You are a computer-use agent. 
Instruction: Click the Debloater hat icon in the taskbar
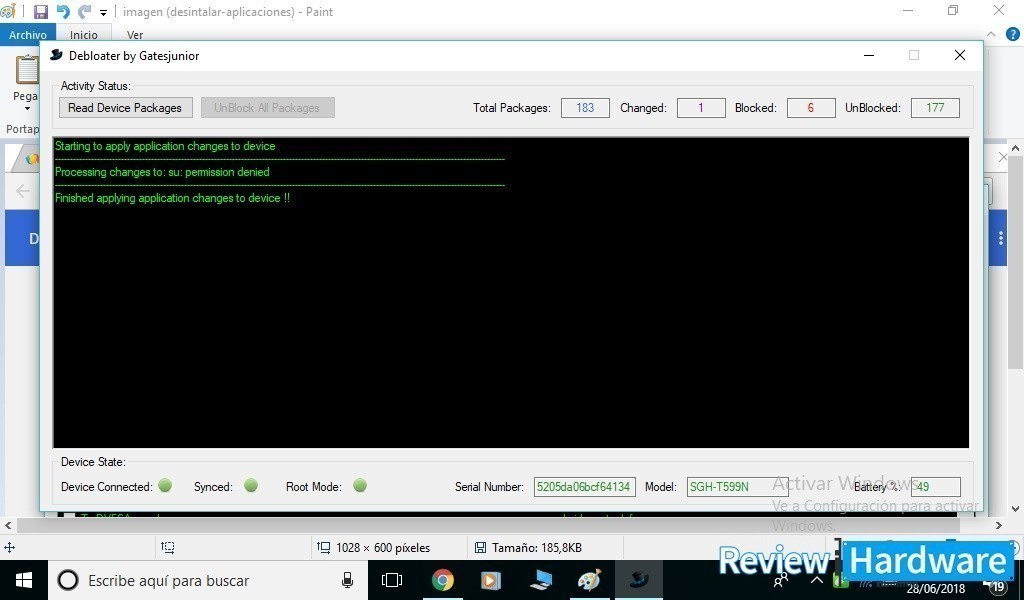click(639, 580)
